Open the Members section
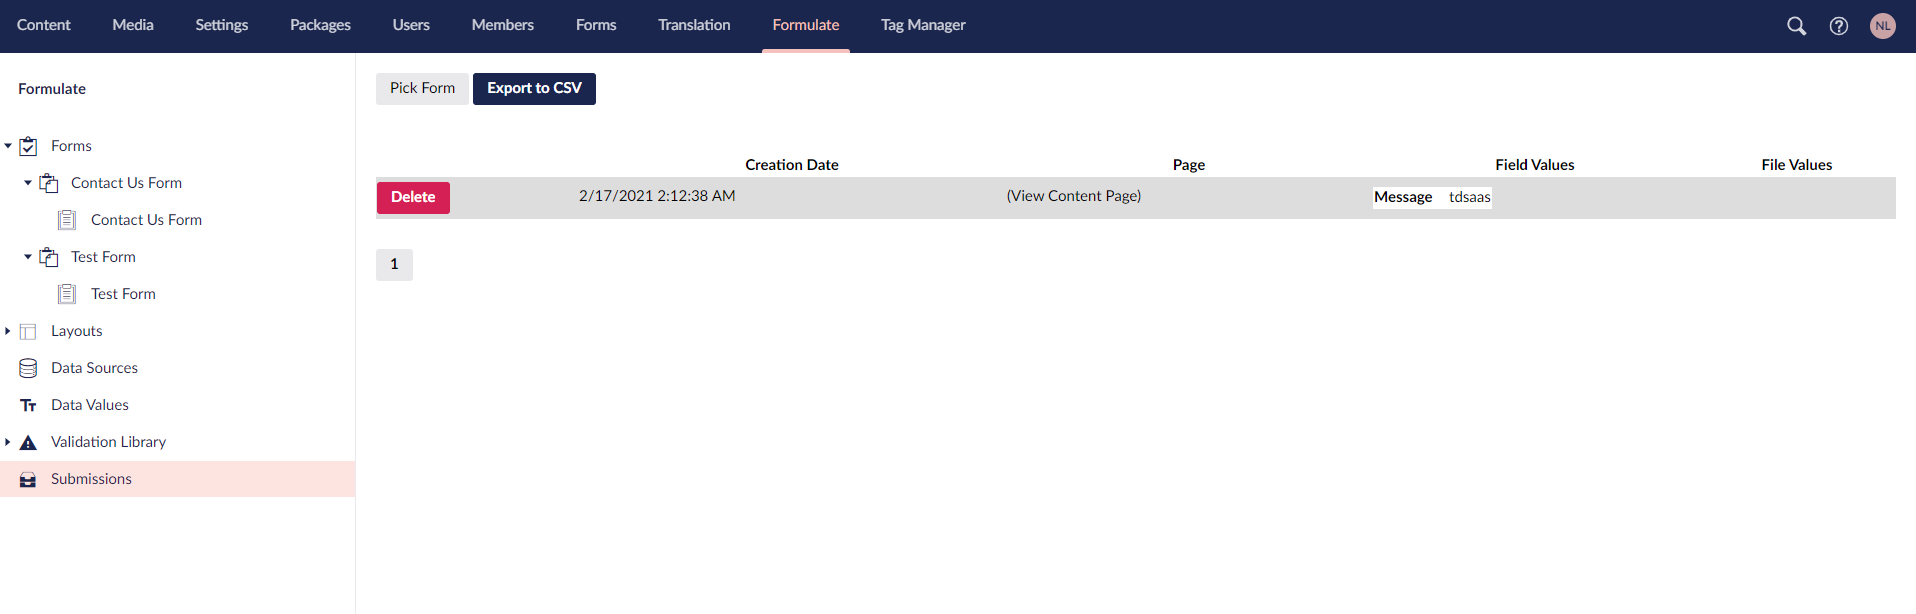 (x=502, y=25)
